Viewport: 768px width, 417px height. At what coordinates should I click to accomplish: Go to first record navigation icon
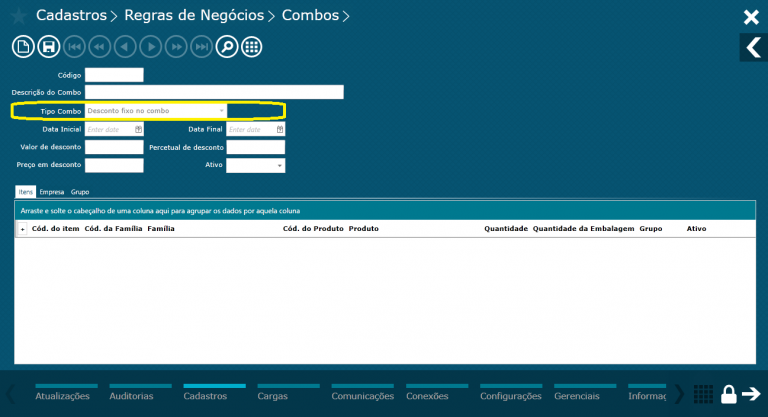74,47
